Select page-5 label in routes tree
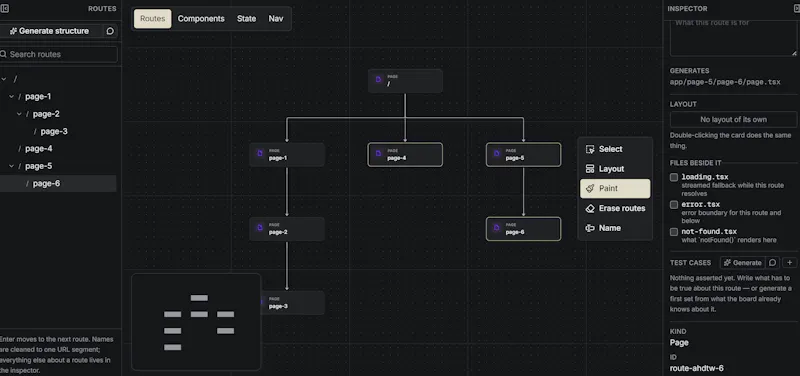Screen dimensions: 800x376 point(39,166)
